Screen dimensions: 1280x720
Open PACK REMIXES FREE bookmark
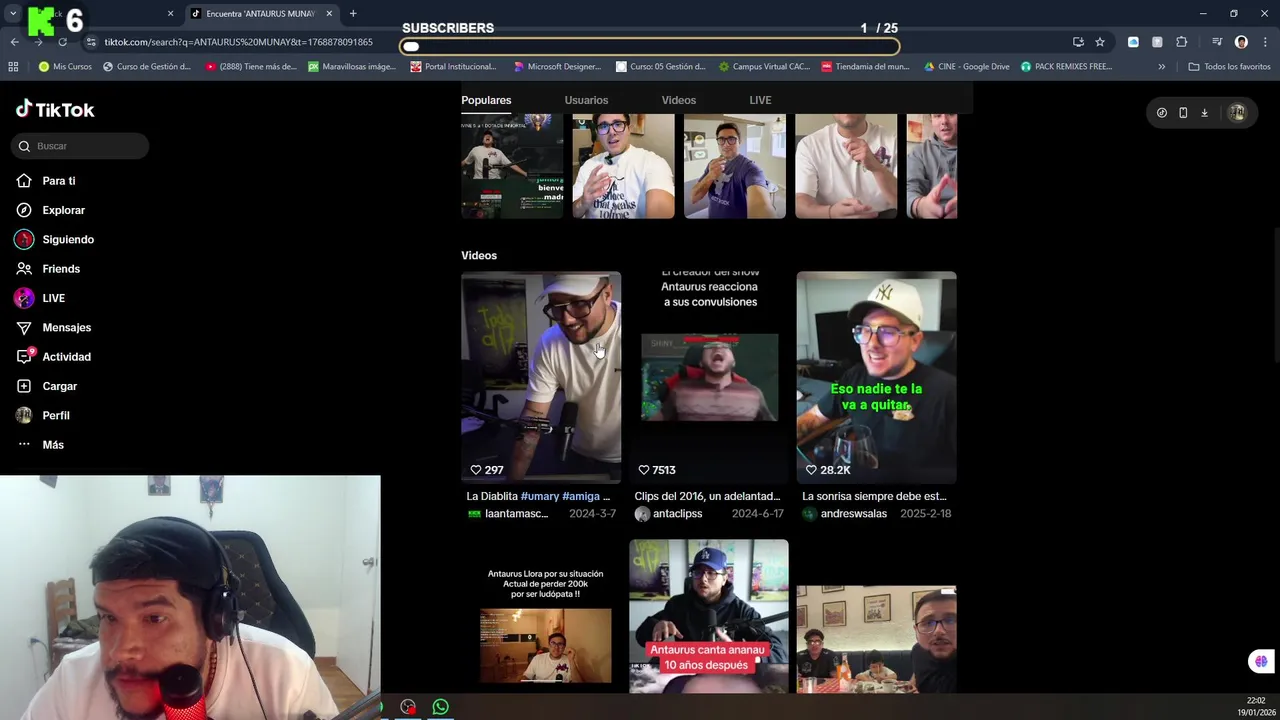(x=1066, y=67)
